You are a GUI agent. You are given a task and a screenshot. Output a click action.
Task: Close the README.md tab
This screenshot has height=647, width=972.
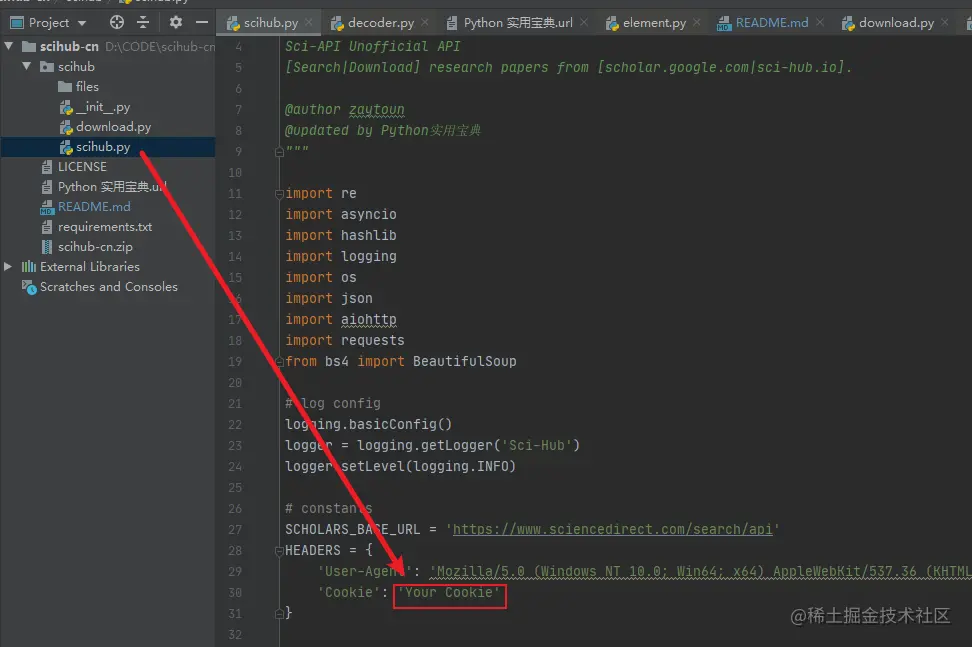pyautogui.click(x=820, y=22)
